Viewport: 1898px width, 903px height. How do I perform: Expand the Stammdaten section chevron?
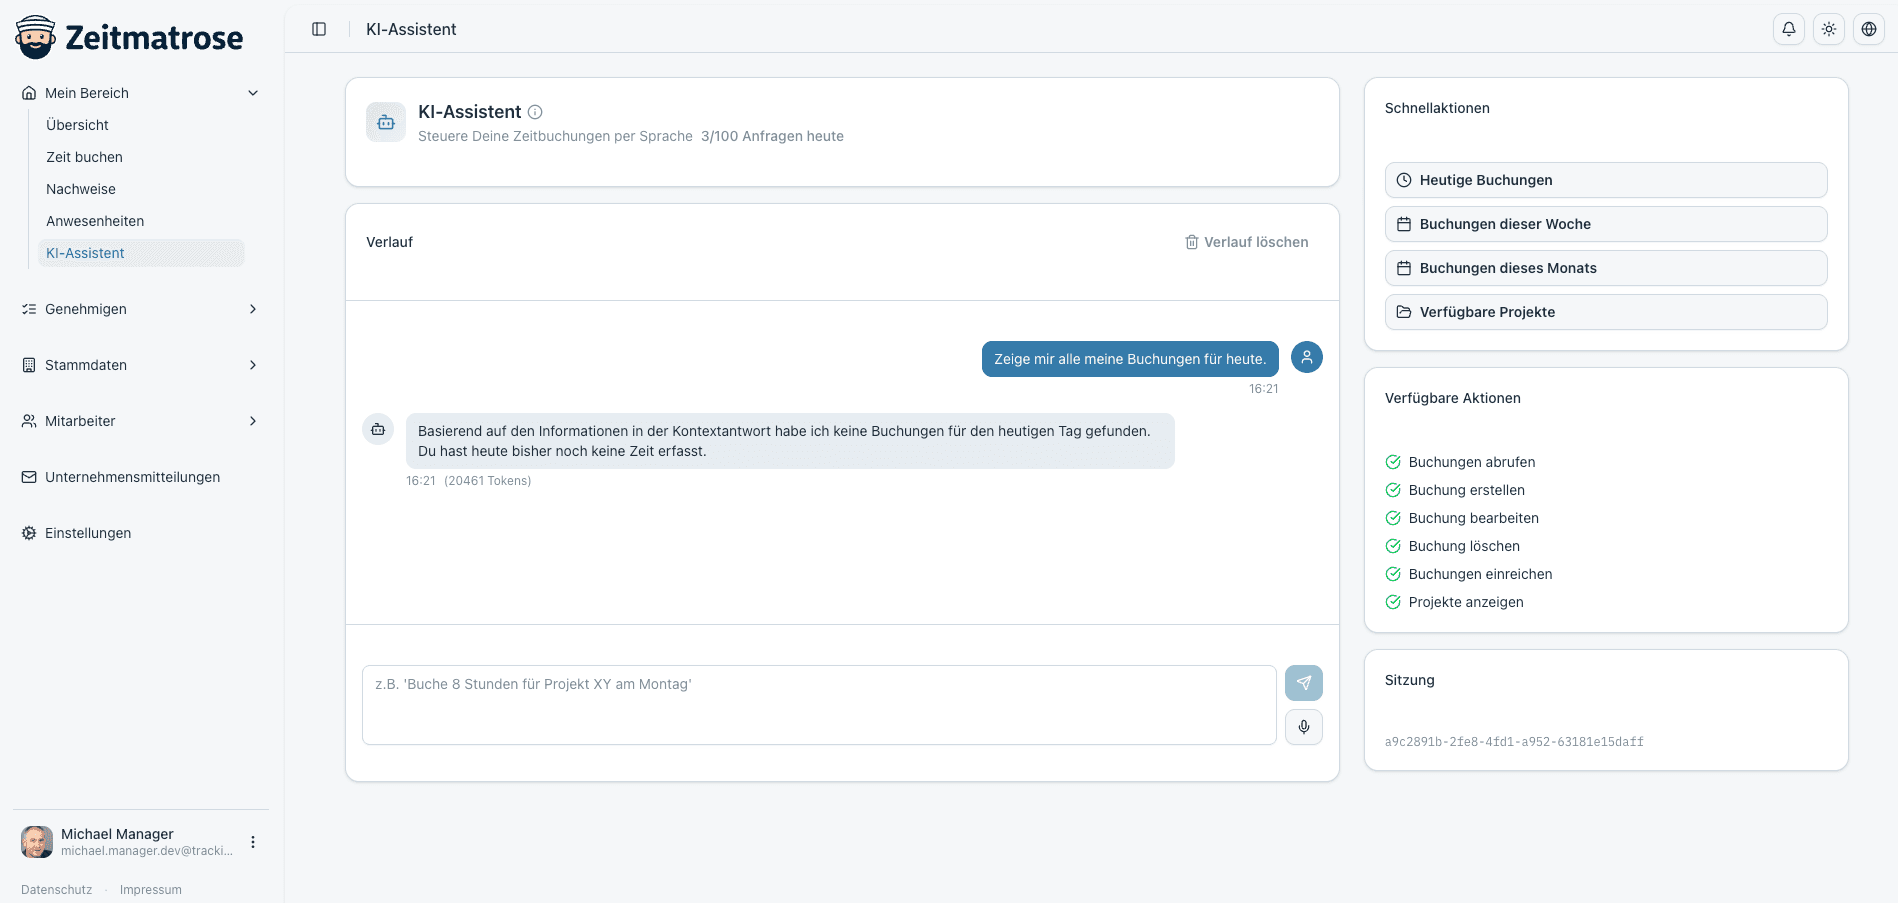(x=253, y=365)
